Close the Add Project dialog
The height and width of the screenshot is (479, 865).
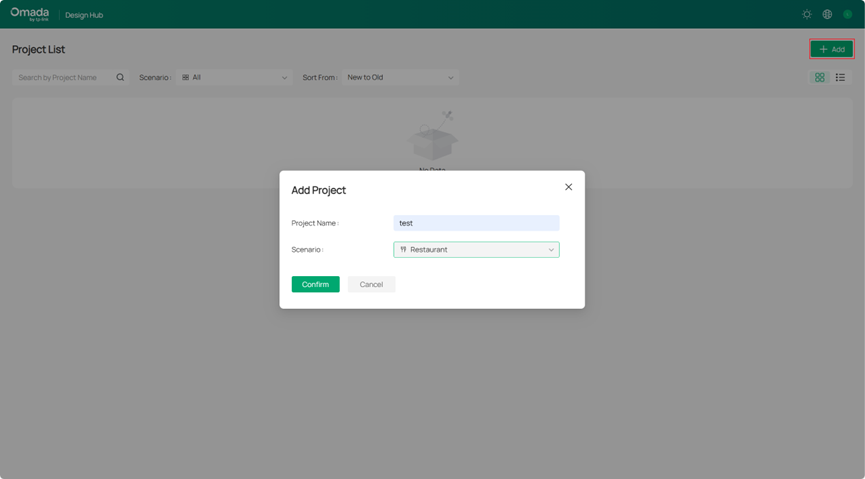pos(568,187)
